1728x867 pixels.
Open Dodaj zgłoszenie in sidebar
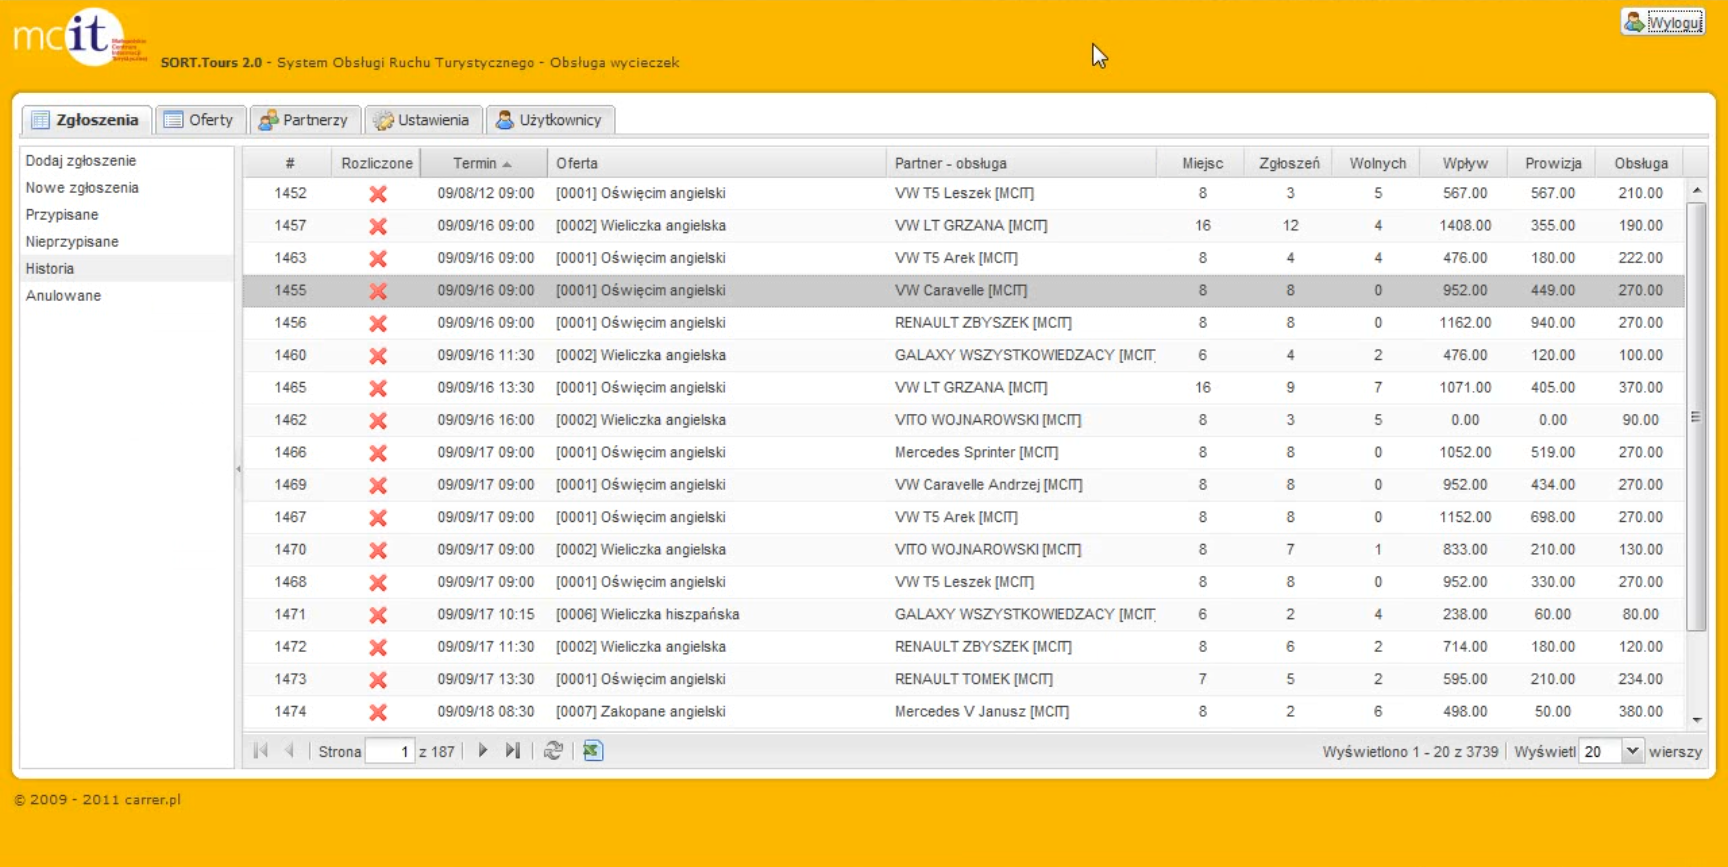pos(81,160)
